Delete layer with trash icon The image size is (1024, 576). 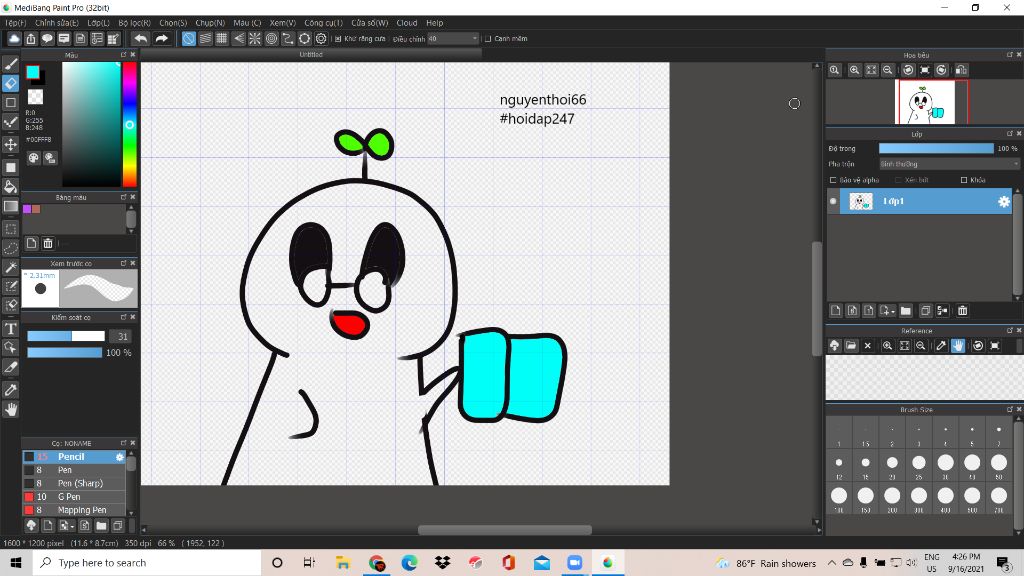(962, 311)
